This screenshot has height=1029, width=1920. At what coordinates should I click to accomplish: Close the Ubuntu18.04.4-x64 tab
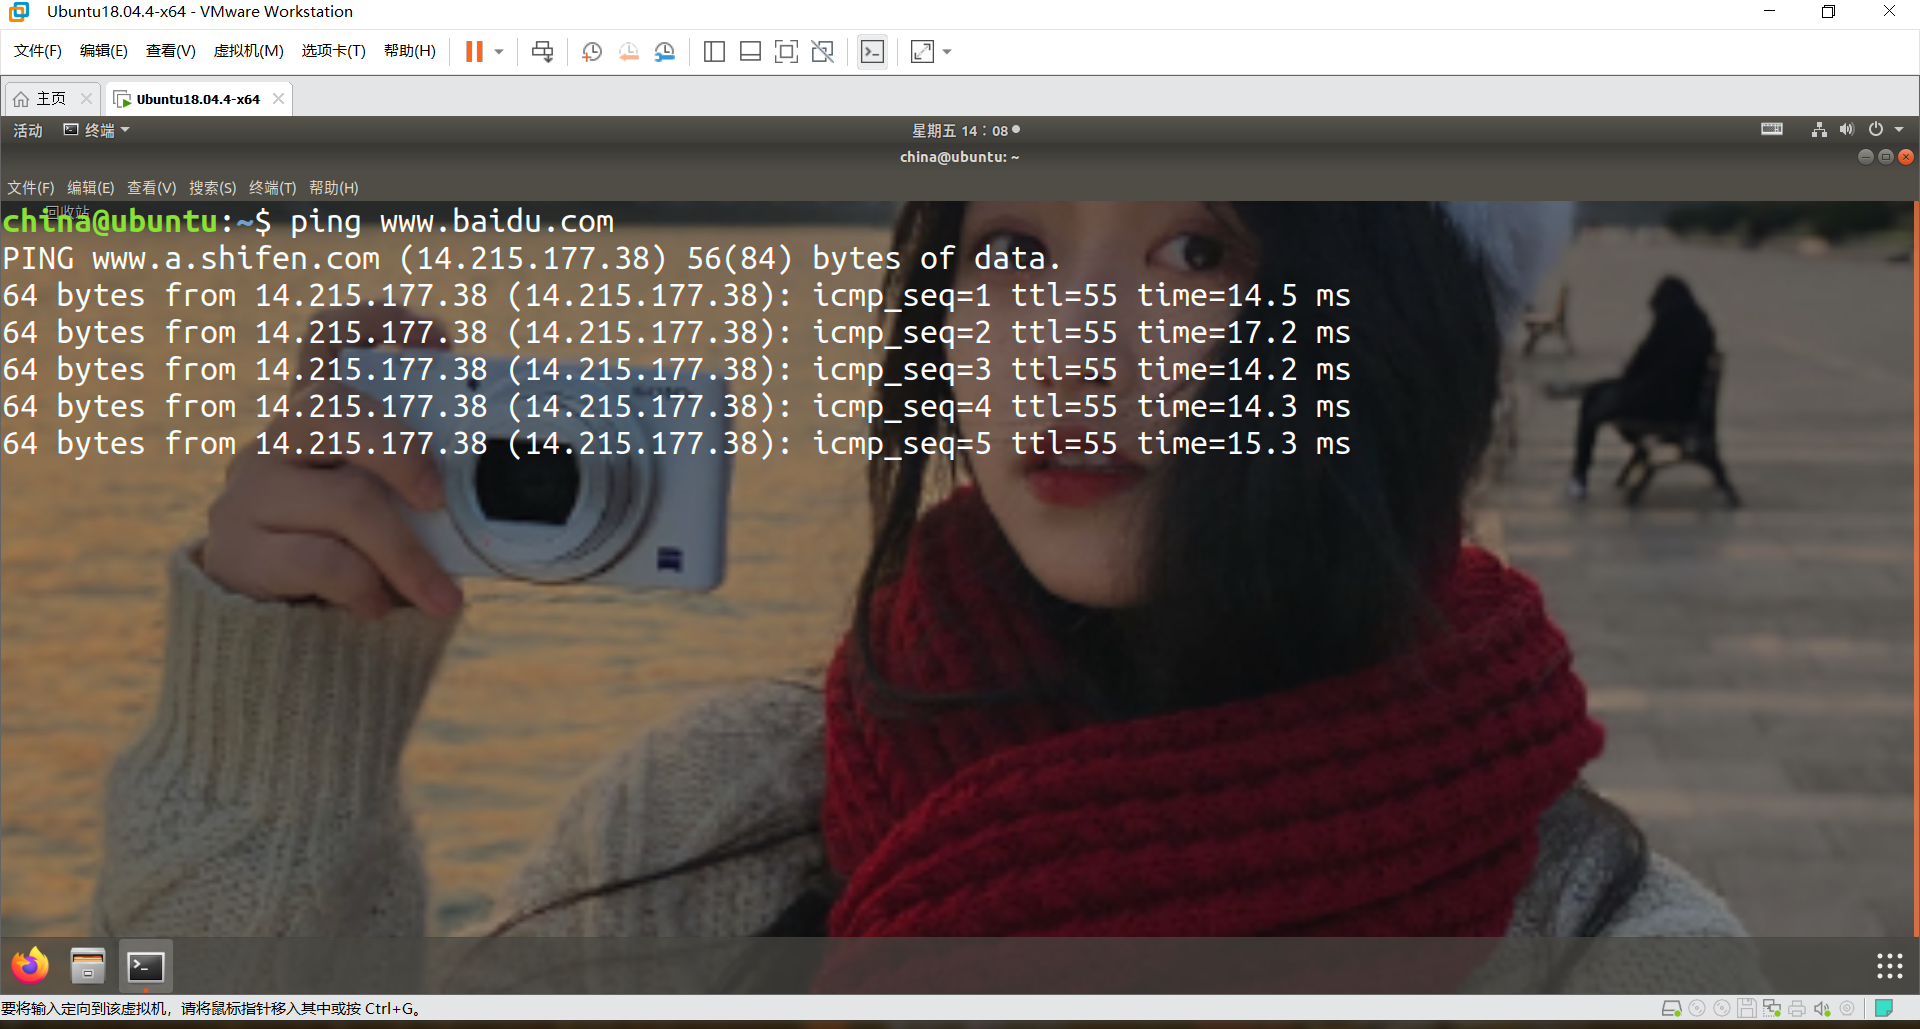(278, 98)
